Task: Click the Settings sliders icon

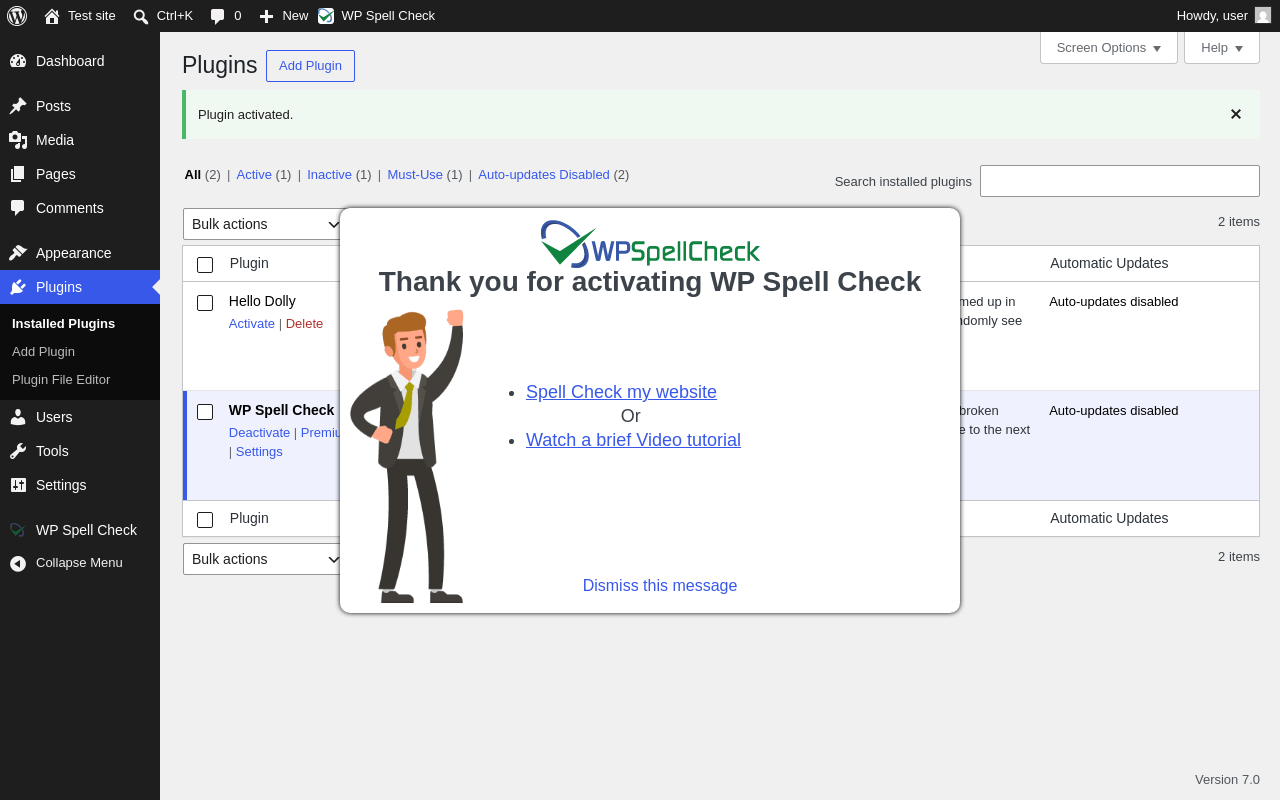Action: click(x=18, y=485)
